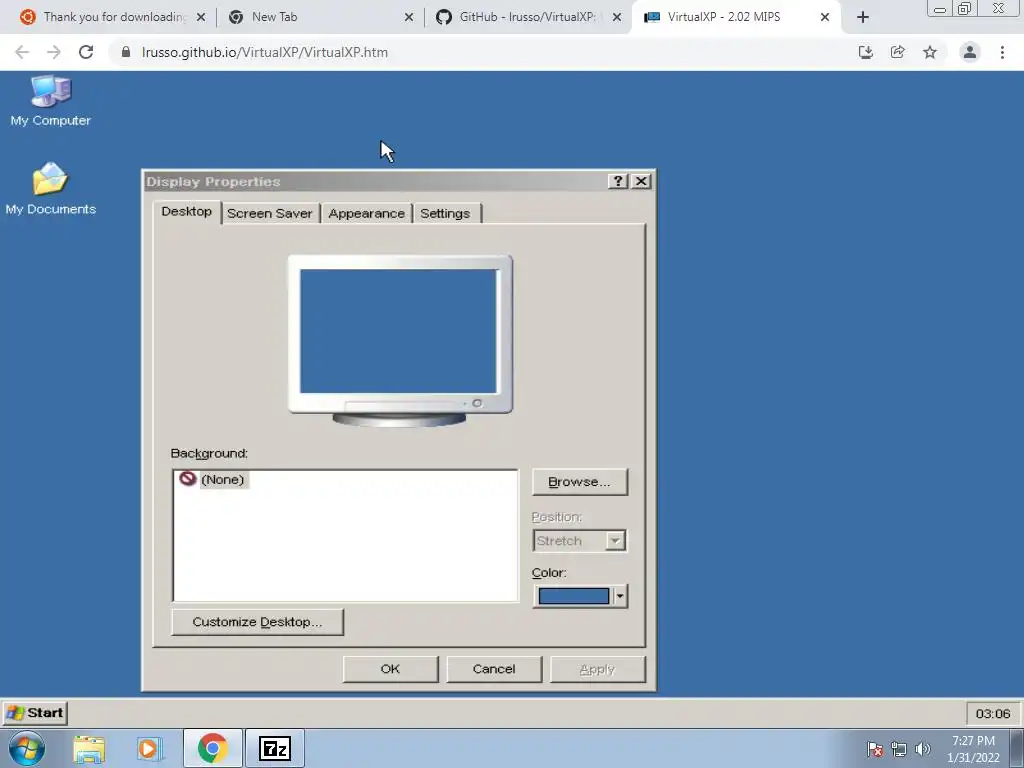Open the Appearance tab

366,214
